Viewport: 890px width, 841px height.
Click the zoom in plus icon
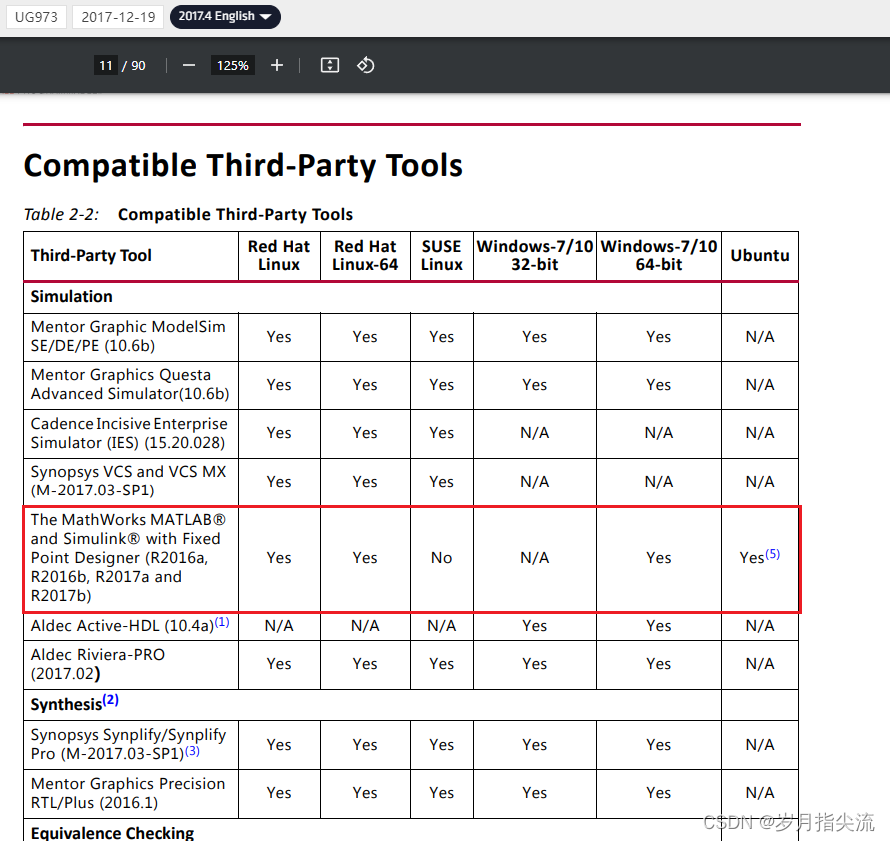(x=276, y=66)
